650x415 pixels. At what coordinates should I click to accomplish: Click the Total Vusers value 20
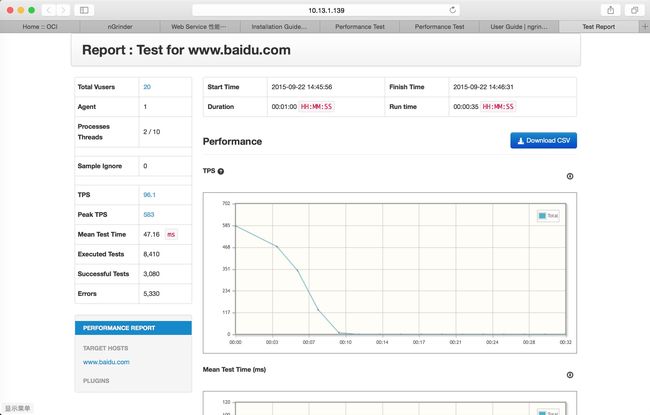[147, 87]
